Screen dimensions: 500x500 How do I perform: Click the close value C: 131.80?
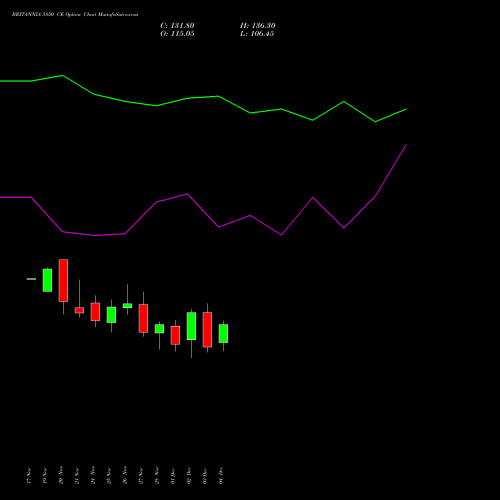pyautogui.click(x=177, y=26)
